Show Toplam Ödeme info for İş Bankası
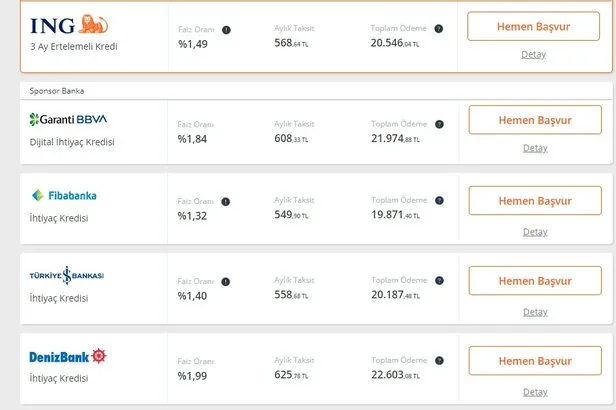Image resolution: width=616 pixels, height=410 pixels. (x=440, y=281)
